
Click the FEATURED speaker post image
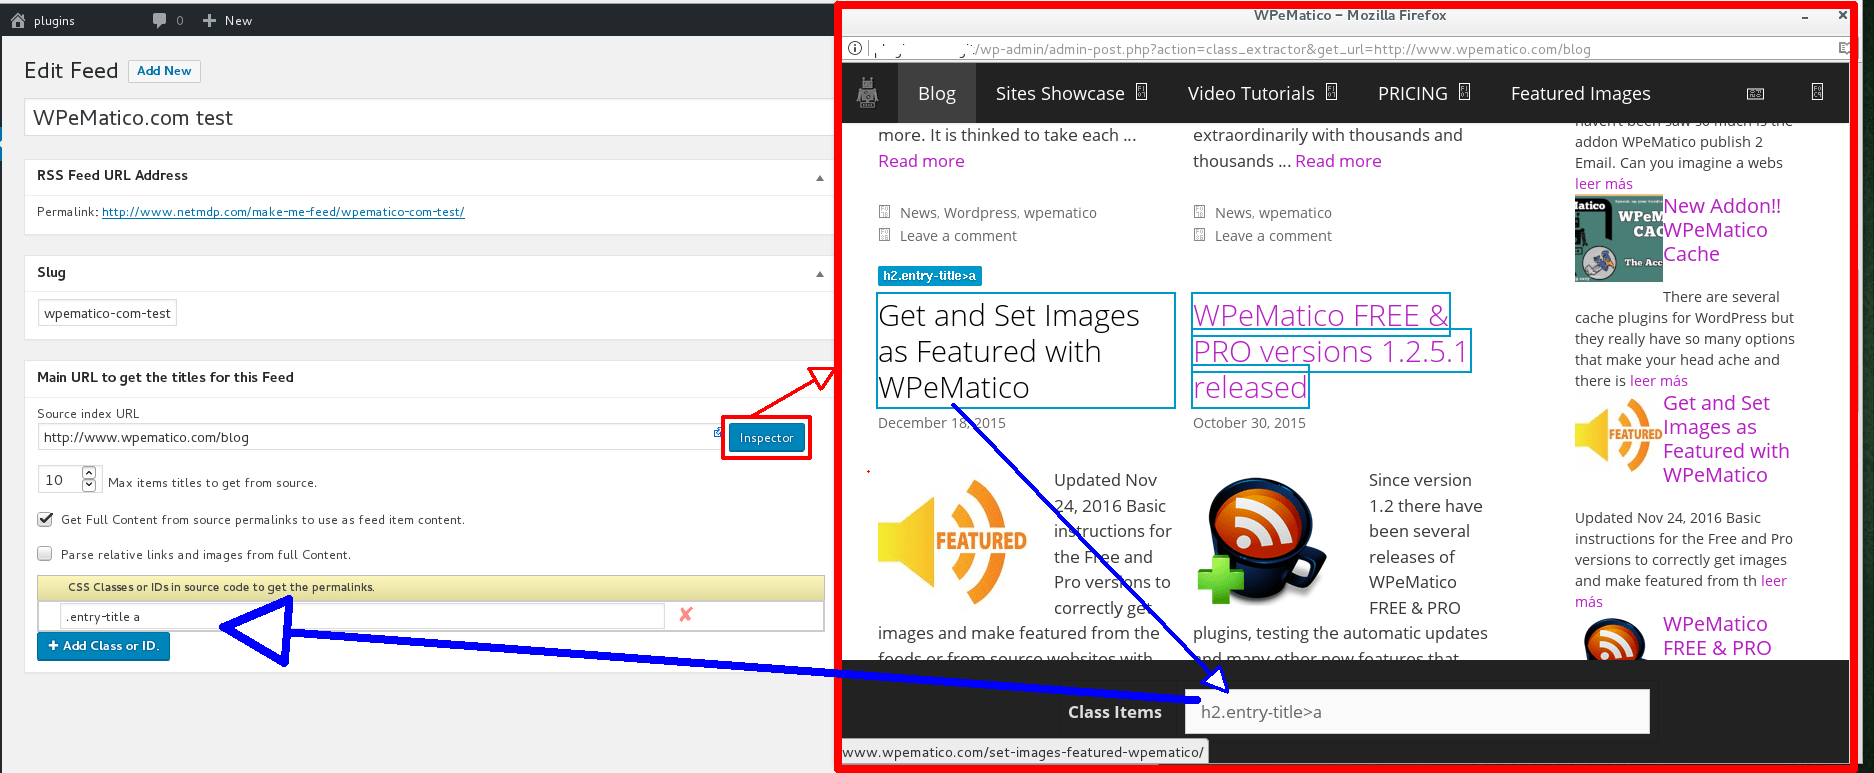pos(952,542)
